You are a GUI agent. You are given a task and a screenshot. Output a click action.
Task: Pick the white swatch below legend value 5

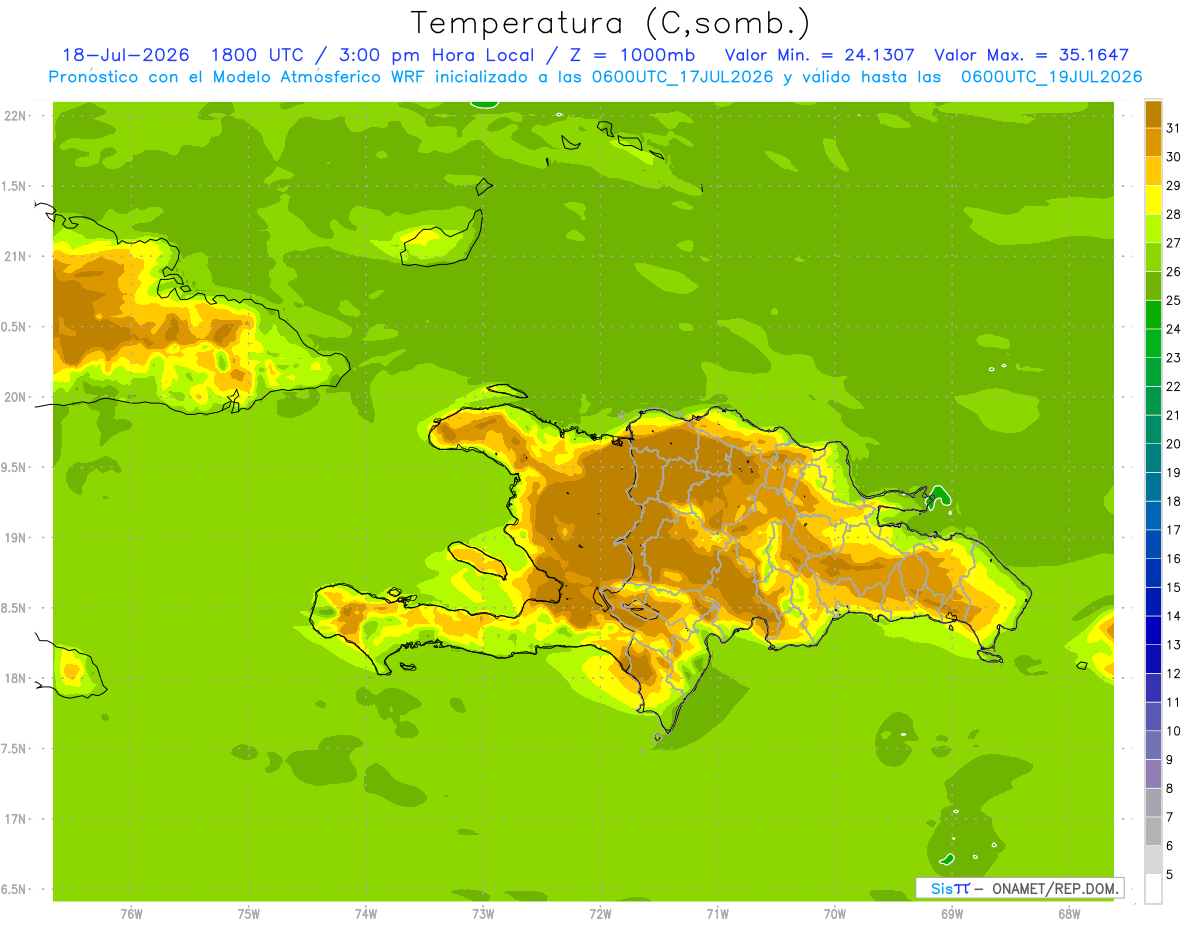(x=1153, y=888)
